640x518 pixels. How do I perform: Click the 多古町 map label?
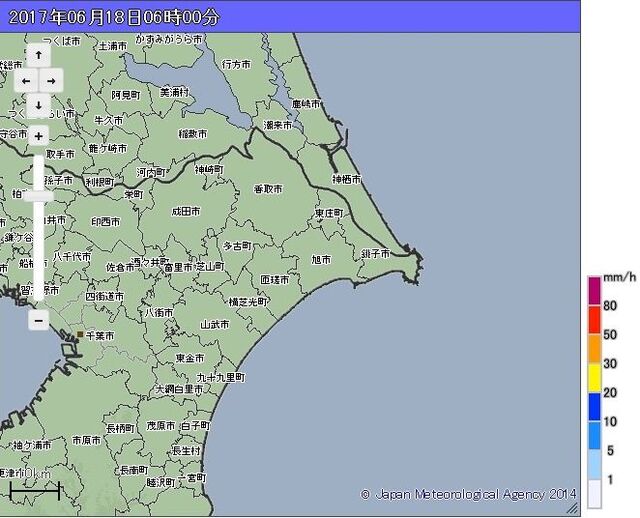237,246
